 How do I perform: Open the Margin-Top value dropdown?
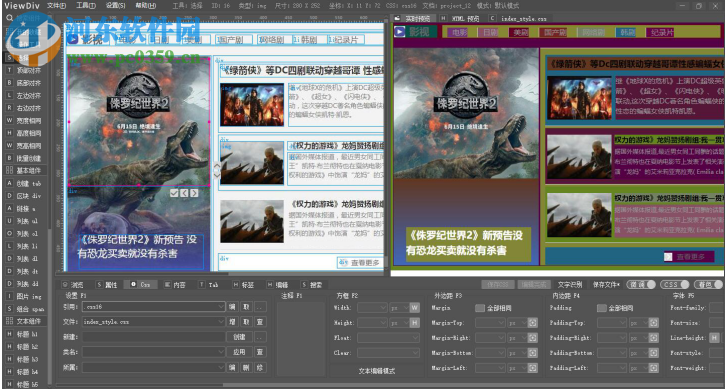coord(491,323)
